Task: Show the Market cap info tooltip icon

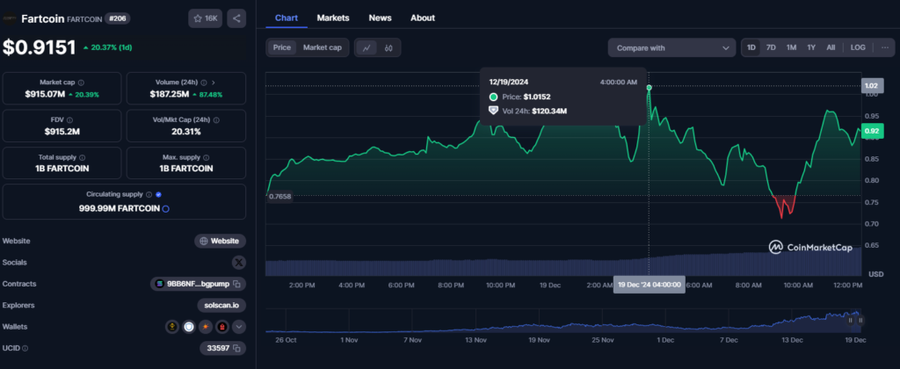Action: pyautogui.click(x=81, y=83)
